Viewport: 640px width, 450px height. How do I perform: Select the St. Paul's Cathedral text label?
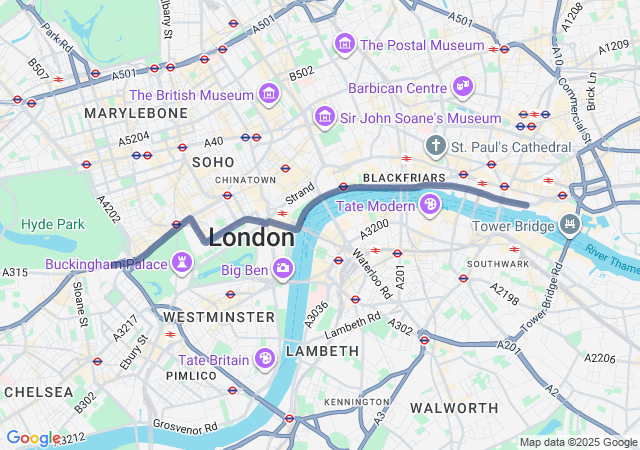pyautogui.click(x=511, y=147)
